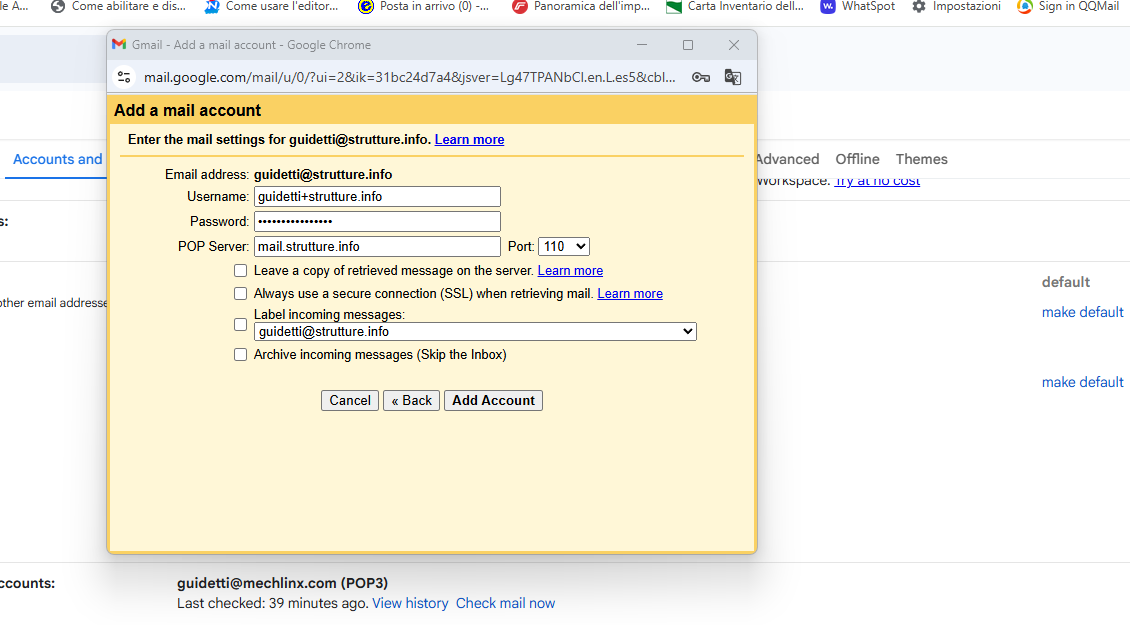Switch to the Offline settings tab
Viewport: 1130px width, 625px height.
point(857,159)
